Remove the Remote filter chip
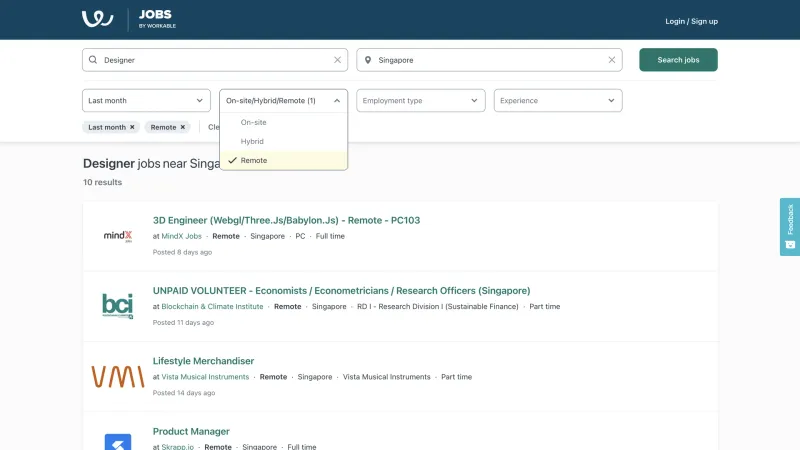The image size is (800, 450). pyautogui.click(x=183, y=127)
